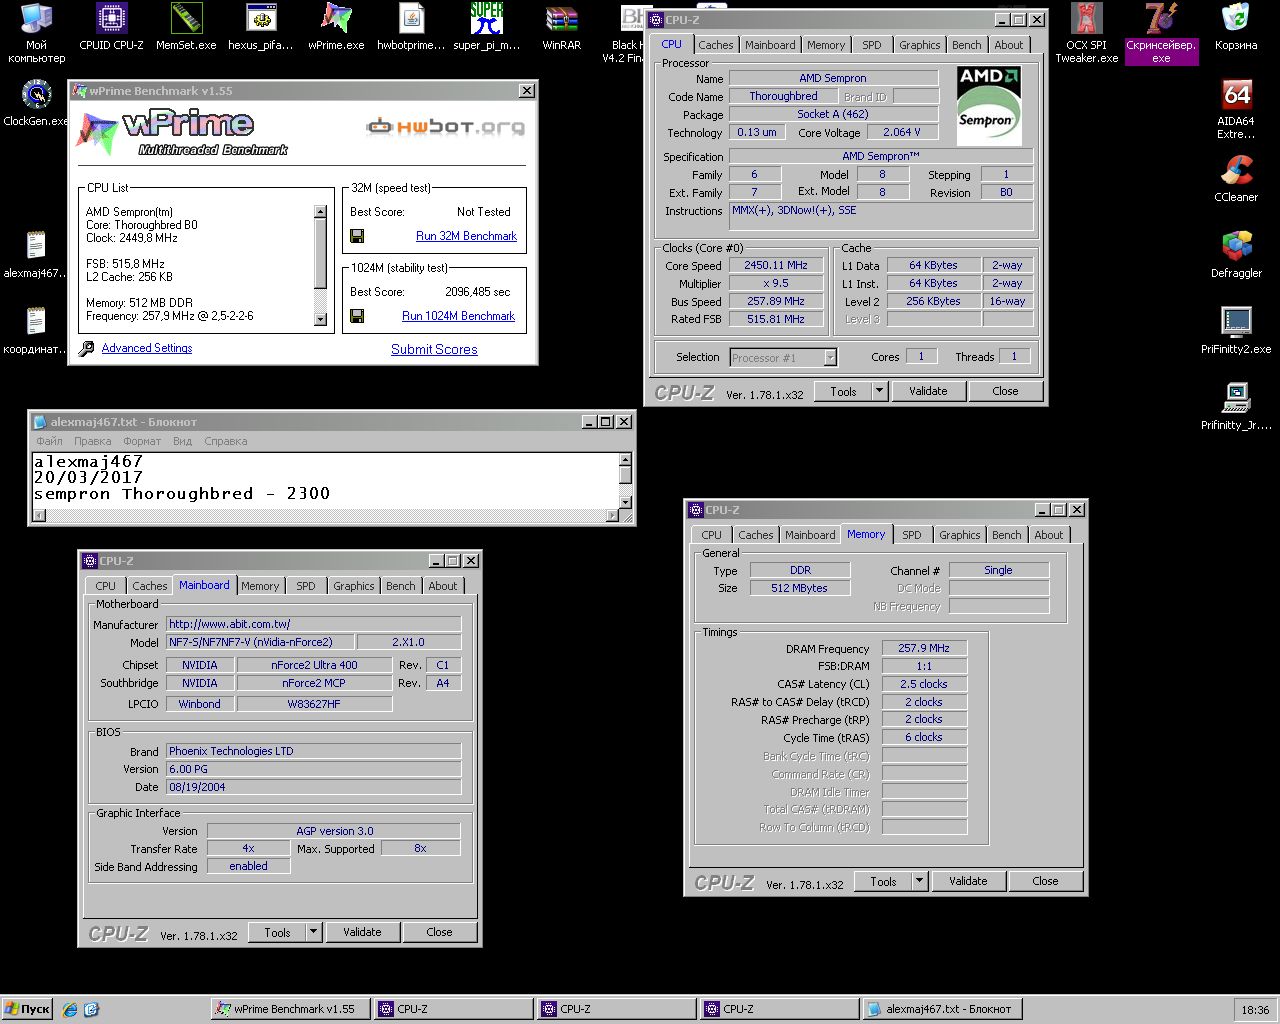Launch CPUID CPU-Z desktop shortcut

tap(112, 27)
